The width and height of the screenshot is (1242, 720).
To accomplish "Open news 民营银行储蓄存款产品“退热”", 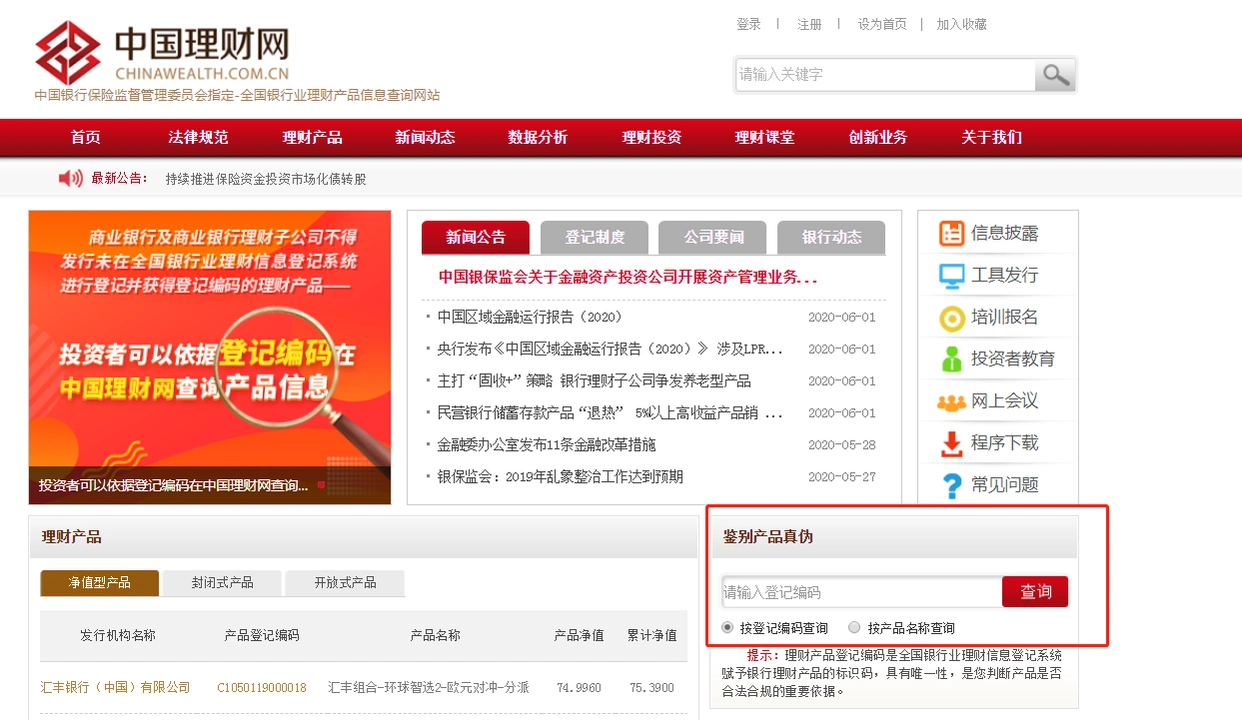I will pos(610,413).
